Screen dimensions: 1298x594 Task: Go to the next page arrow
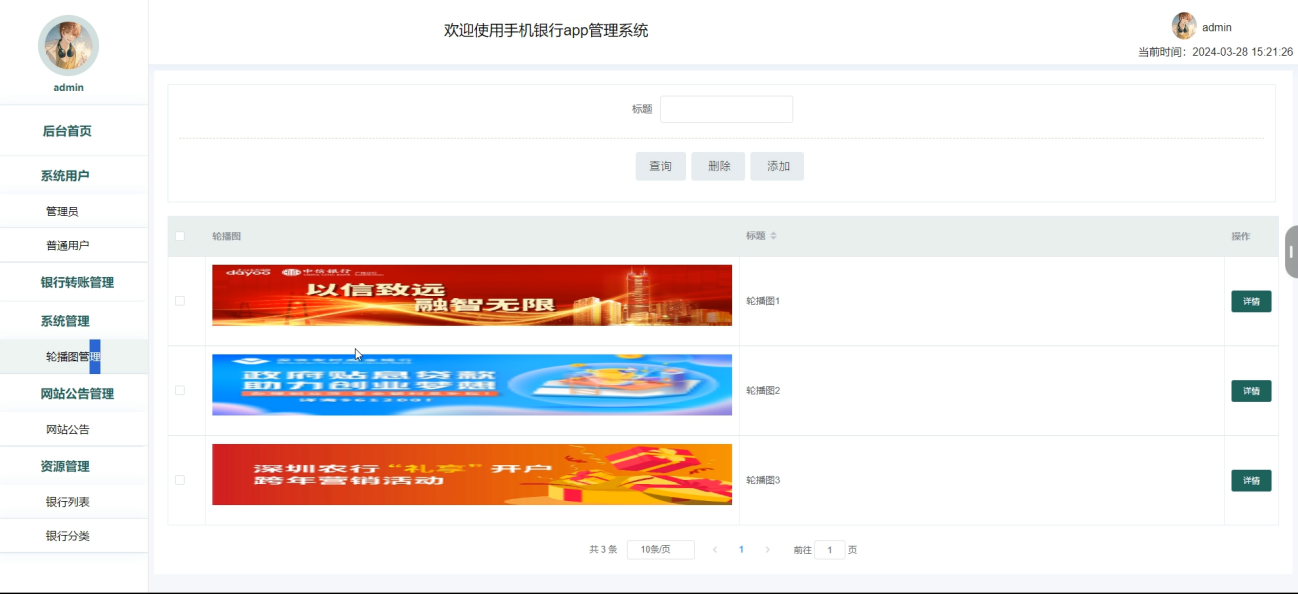coord(767,550)
